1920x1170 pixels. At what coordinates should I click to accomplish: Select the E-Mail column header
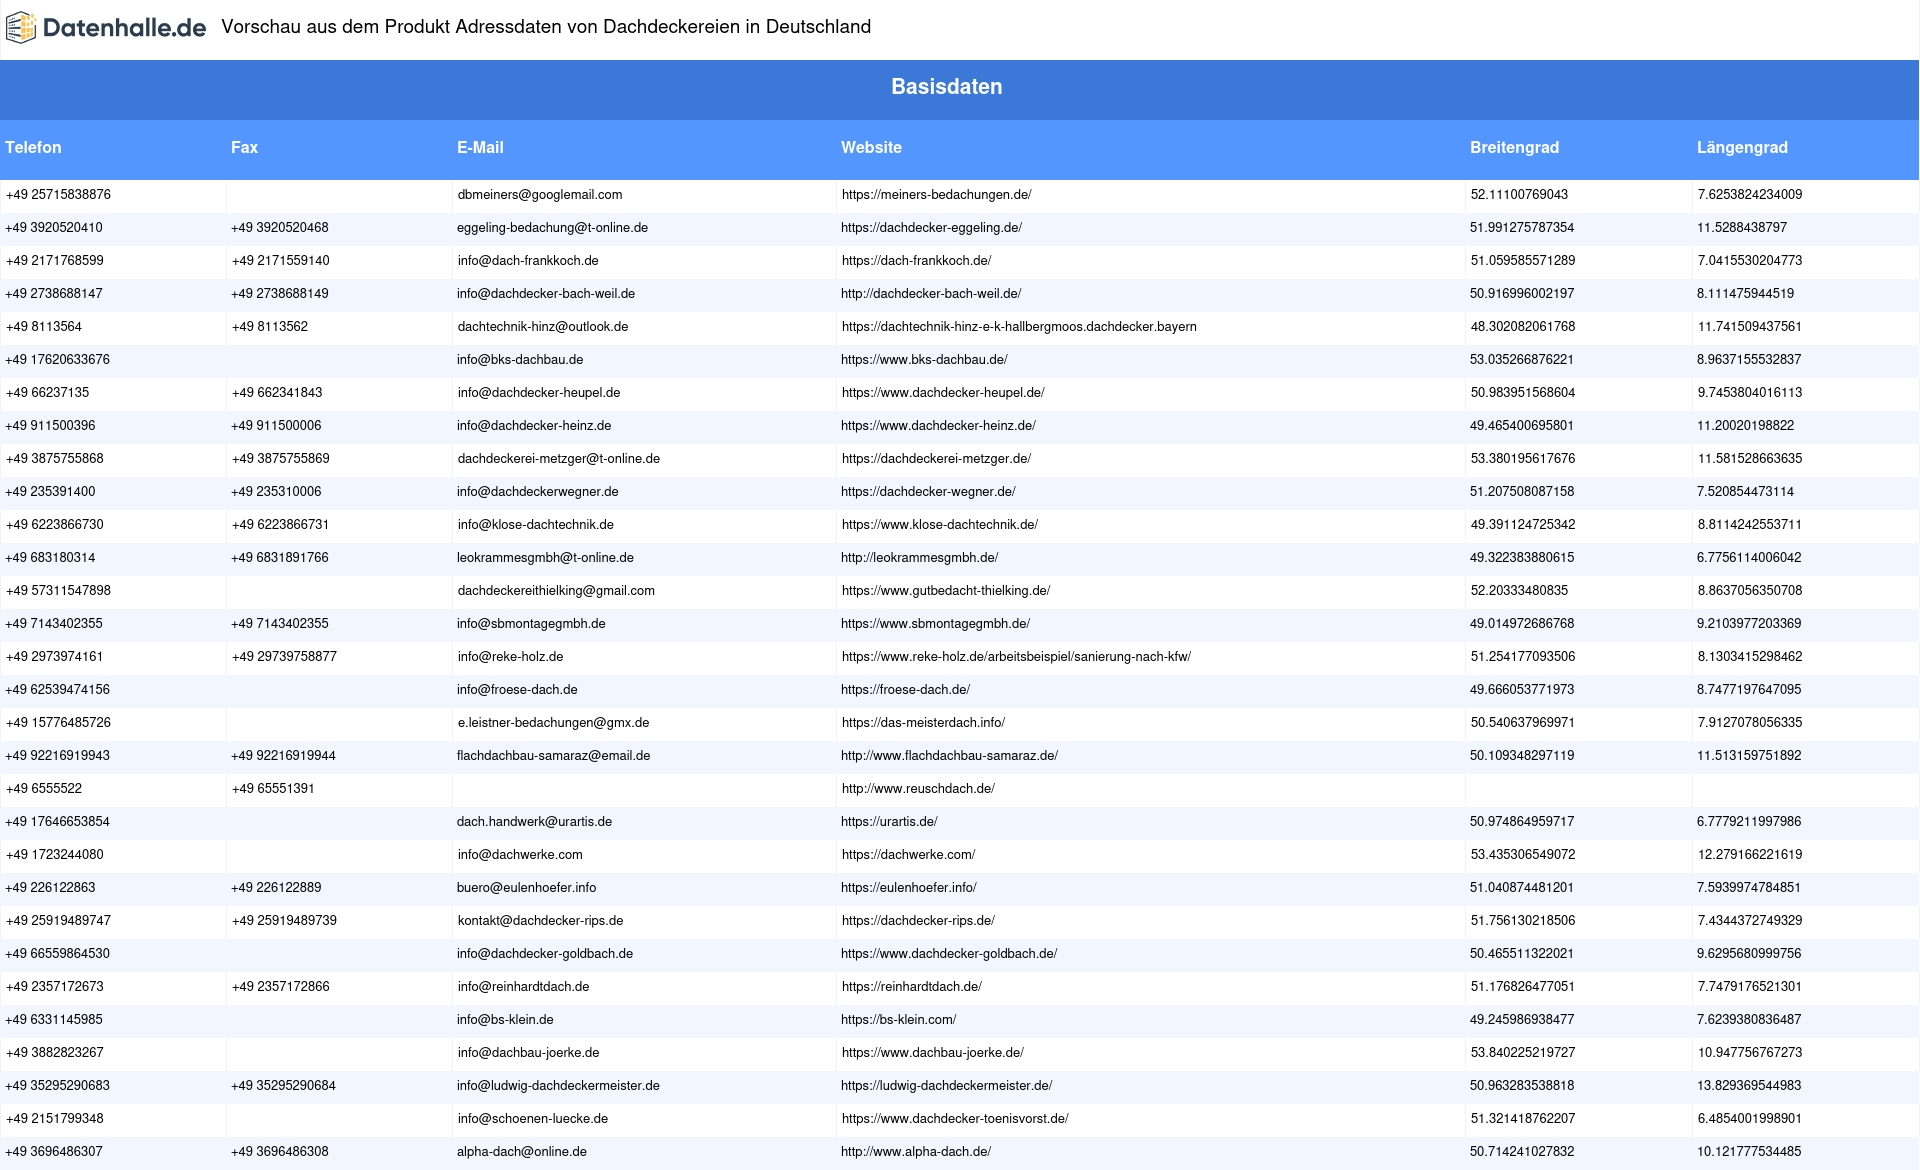point(480,147)
